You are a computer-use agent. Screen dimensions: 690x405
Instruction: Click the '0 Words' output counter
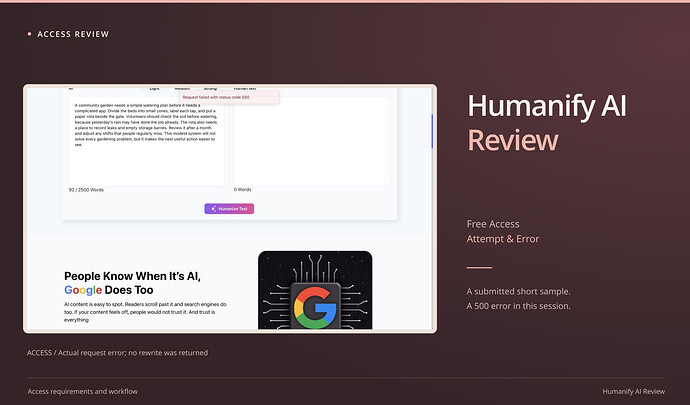tap(242, 189)
